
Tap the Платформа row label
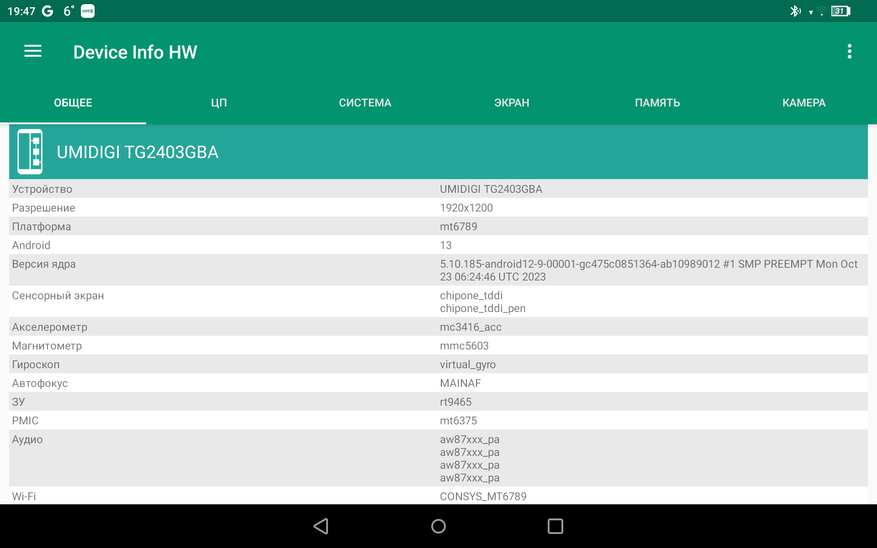point(41,226)
